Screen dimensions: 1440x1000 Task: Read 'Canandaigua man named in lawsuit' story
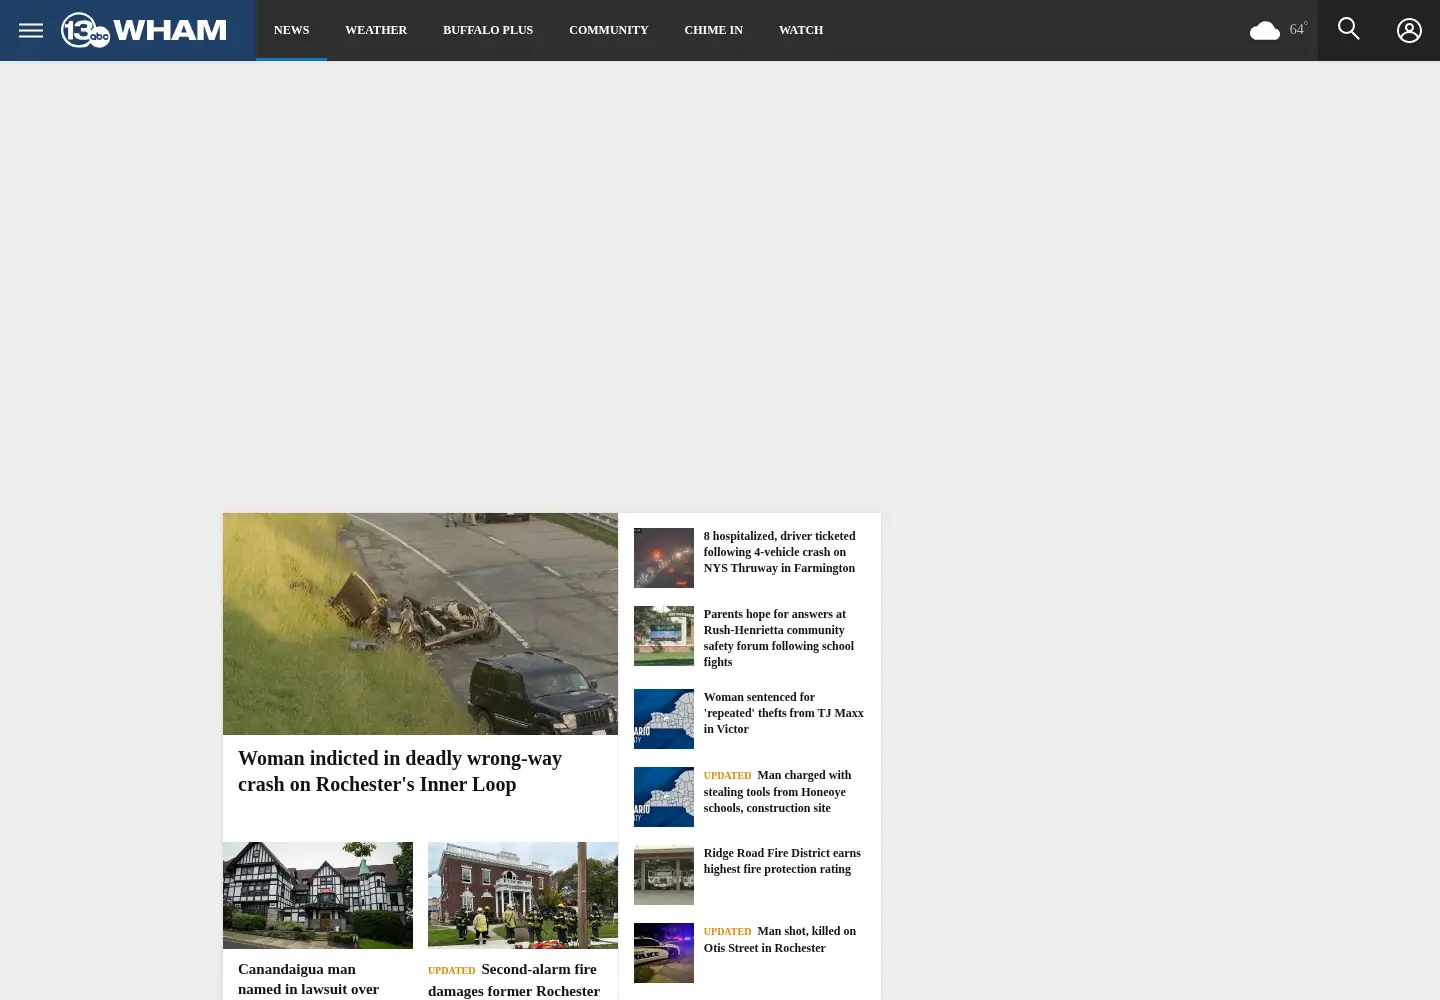(309, 979)
